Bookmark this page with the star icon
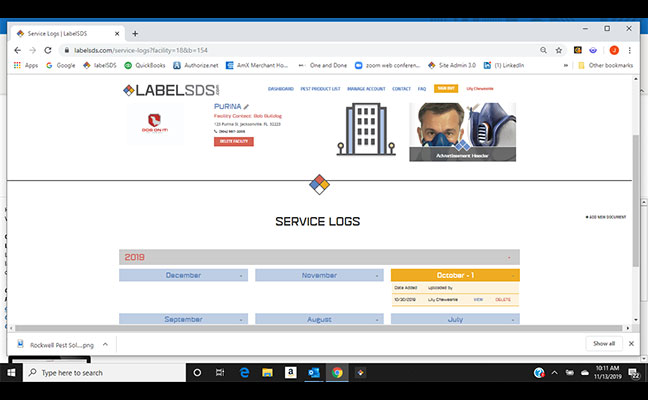Image resolution: width=648 pixels, height=400 pixels. [x=559, y=50]
